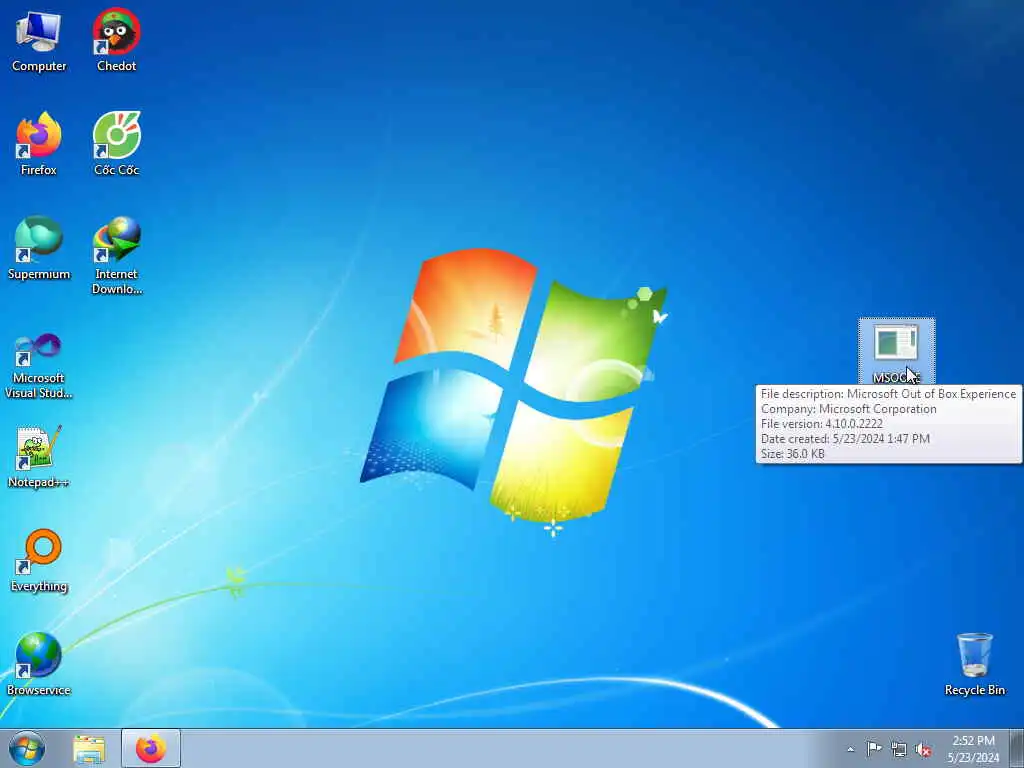Screen dimensions: 1024x768
Task: Select the Recycle Bin icon
Action: pos(974,664)
